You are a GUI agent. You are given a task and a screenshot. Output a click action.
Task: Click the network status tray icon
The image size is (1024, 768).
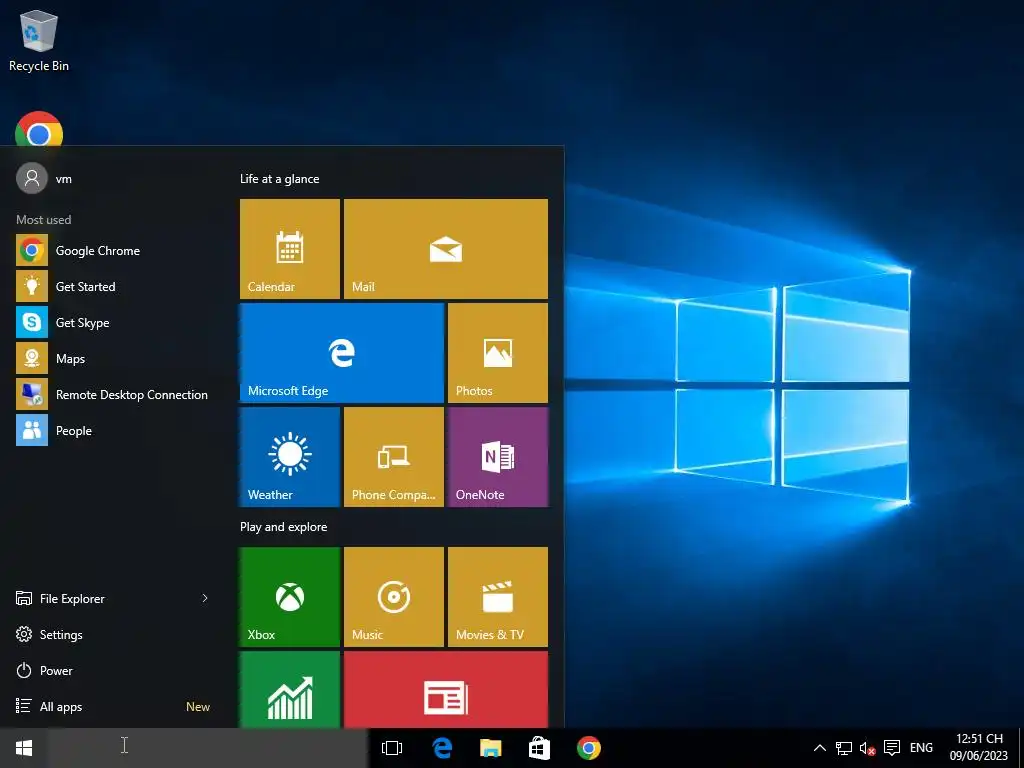point(844,748)
